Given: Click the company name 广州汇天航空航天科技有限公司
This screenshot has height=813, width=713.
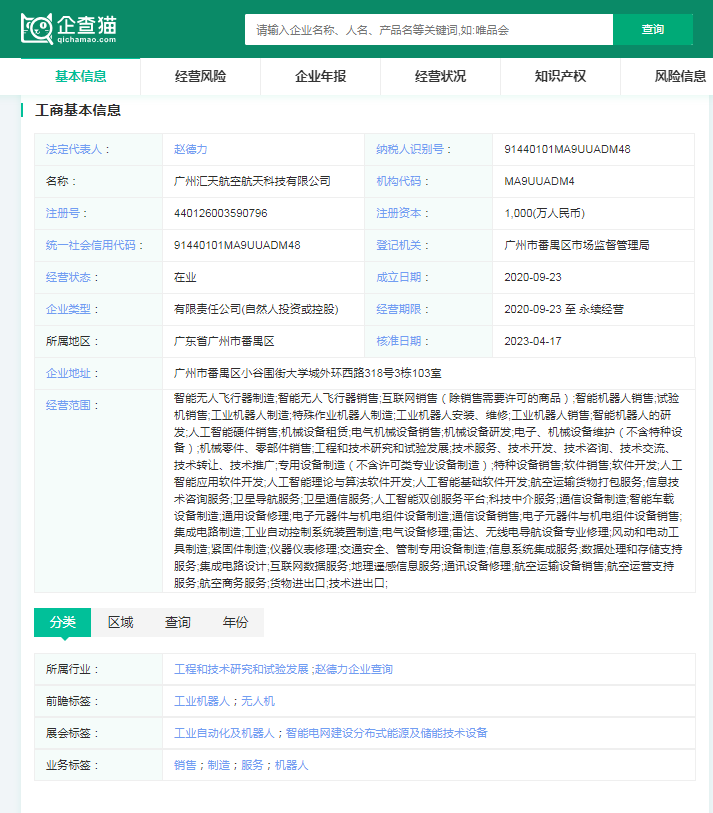Looking at the screenshot, I should click(x=252, y=181).
